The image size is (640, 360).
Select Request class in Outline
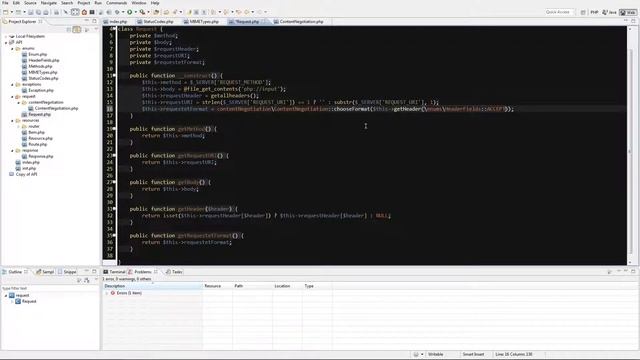29,302
